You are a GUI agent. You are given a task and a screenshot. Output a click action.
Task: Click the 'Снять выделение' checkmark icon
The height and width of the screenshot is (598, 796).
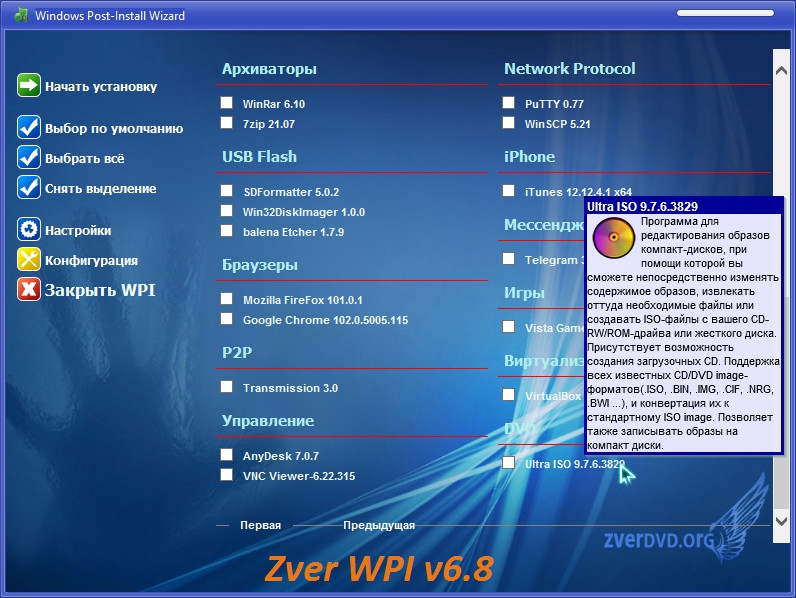click(x=28, y=187)
